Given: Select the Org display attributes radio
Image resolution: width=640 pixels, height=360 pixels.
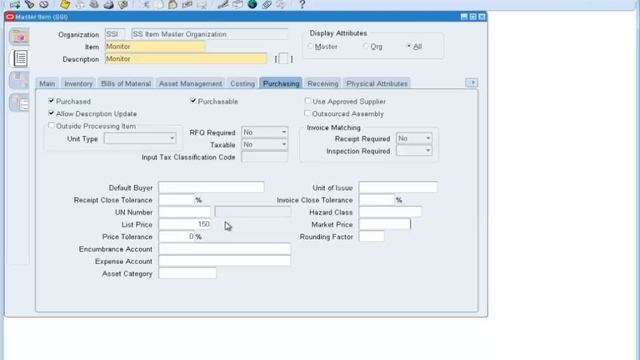Looking at the screenshot, I should tap(366, 46).
